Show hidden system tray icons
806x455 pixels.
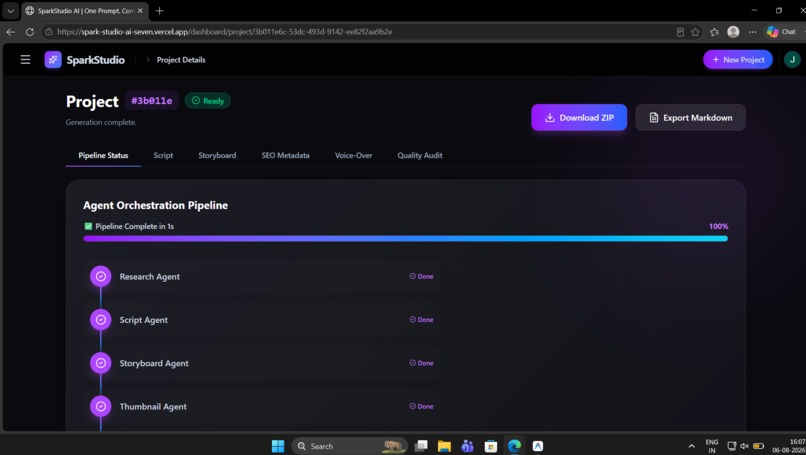tap(691, 446)
